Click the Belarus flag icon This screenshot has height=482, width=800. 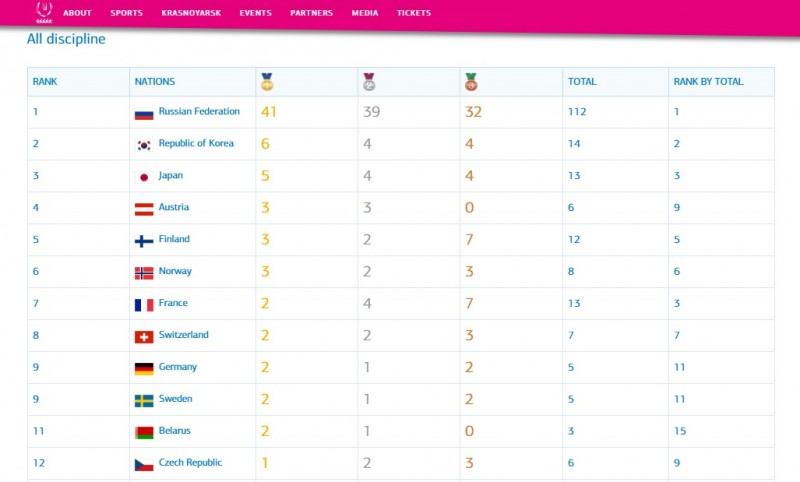tap(144, 433)
